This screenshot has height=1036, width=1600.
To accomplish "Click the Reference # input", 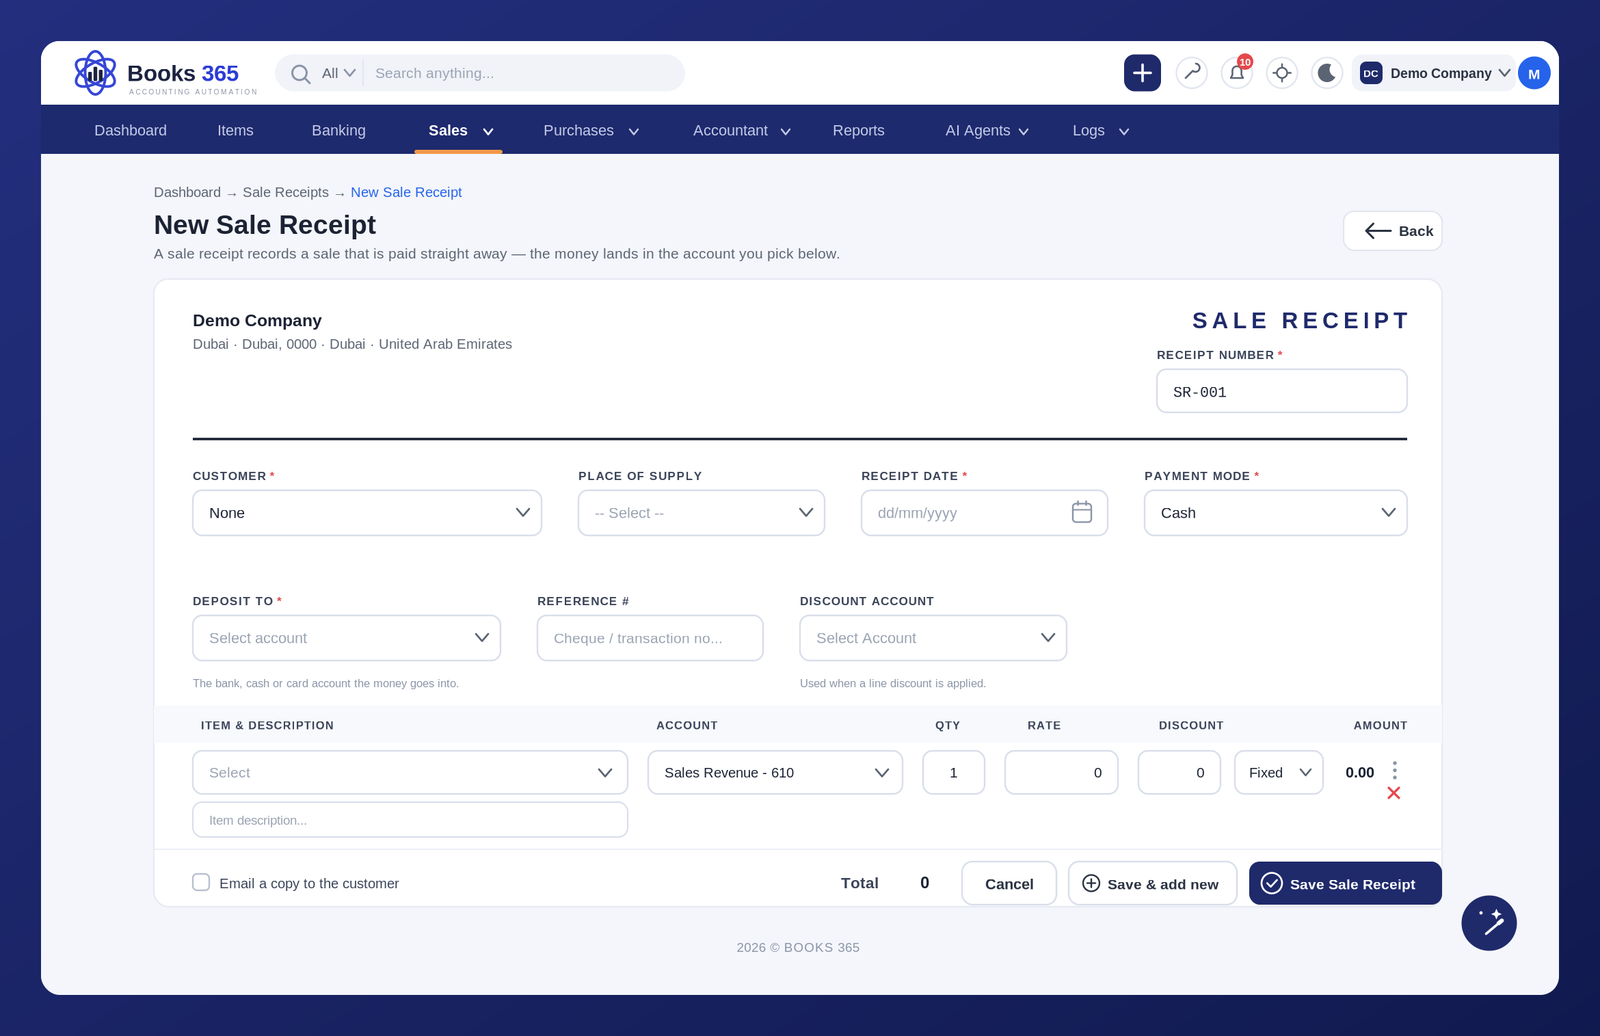I will [650, 638].
